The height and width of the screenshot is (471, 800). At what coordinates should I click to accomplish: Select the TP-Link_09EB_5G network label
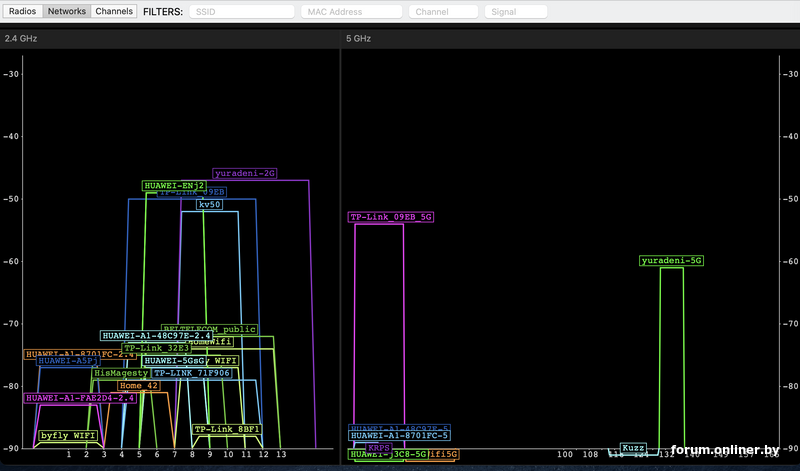click(x=390, y=217)
